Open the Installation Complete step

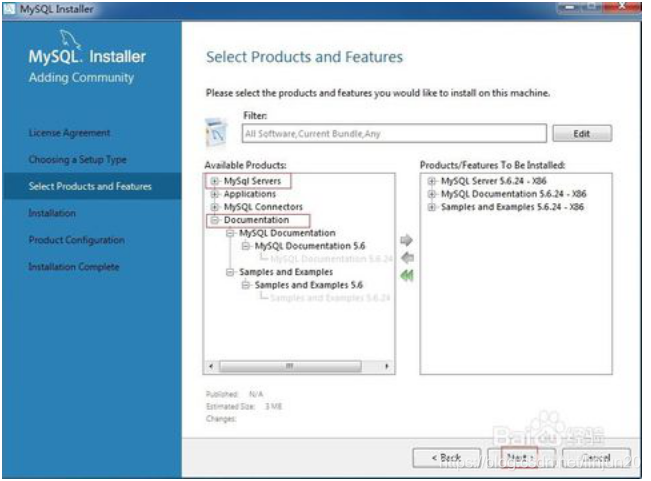coord(74,267)
